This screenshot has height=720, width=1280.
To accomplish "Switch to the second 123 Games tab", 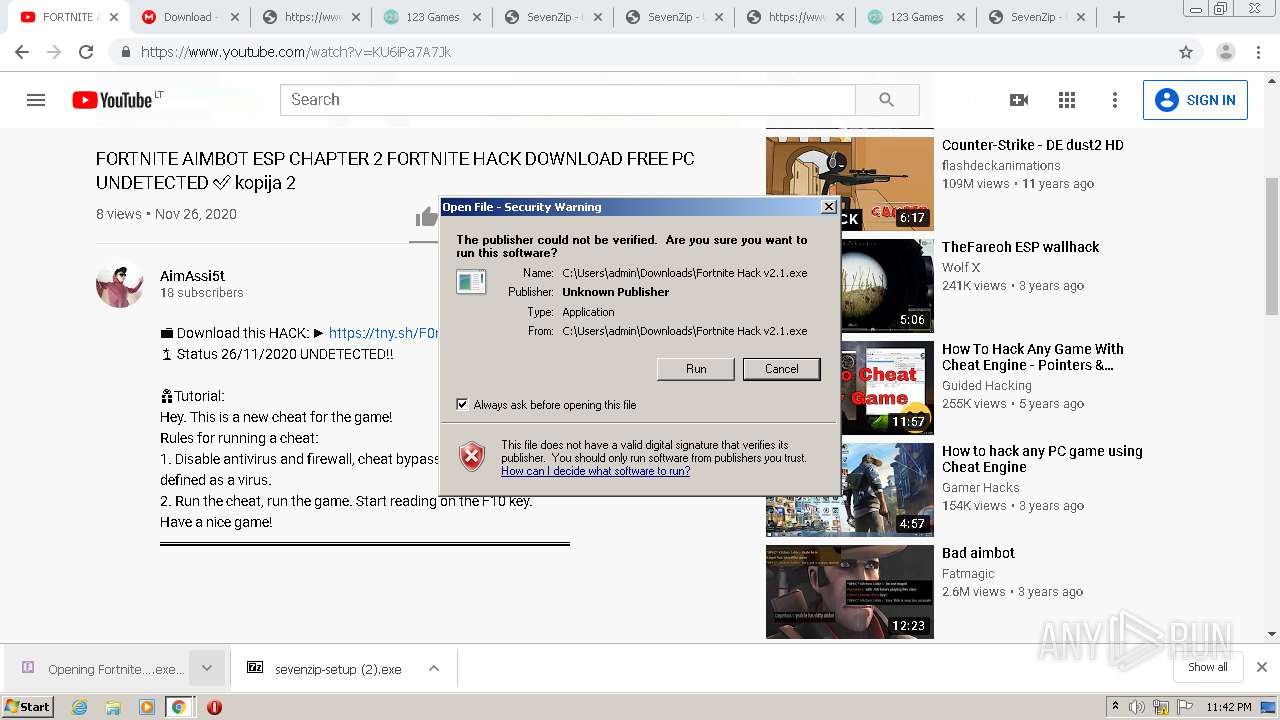I will [916, 17].
